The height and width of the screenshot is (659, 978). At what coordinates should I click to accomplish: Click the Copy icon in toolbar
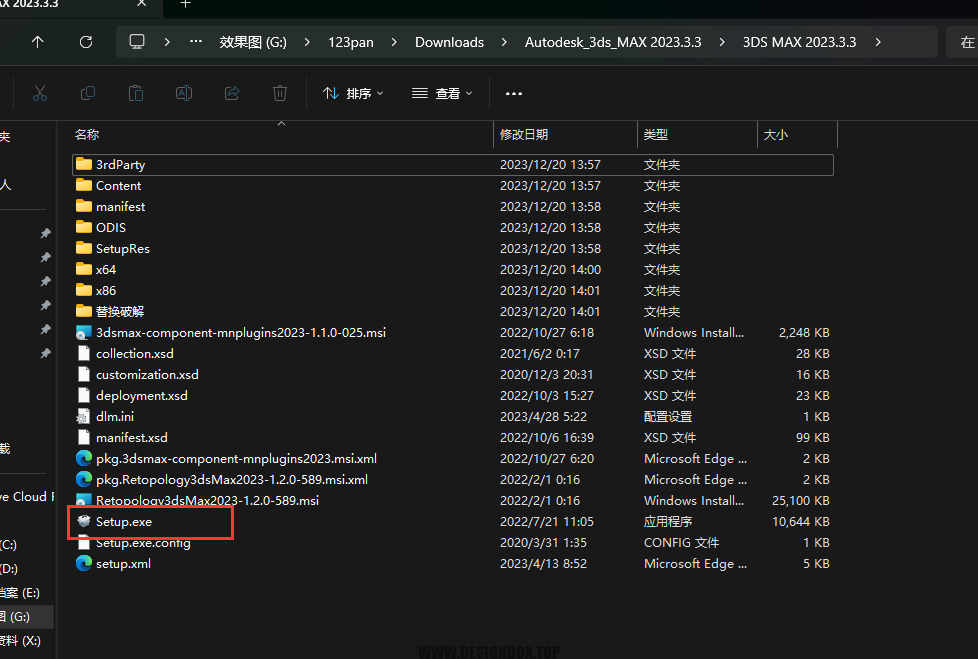coord(88,94)
